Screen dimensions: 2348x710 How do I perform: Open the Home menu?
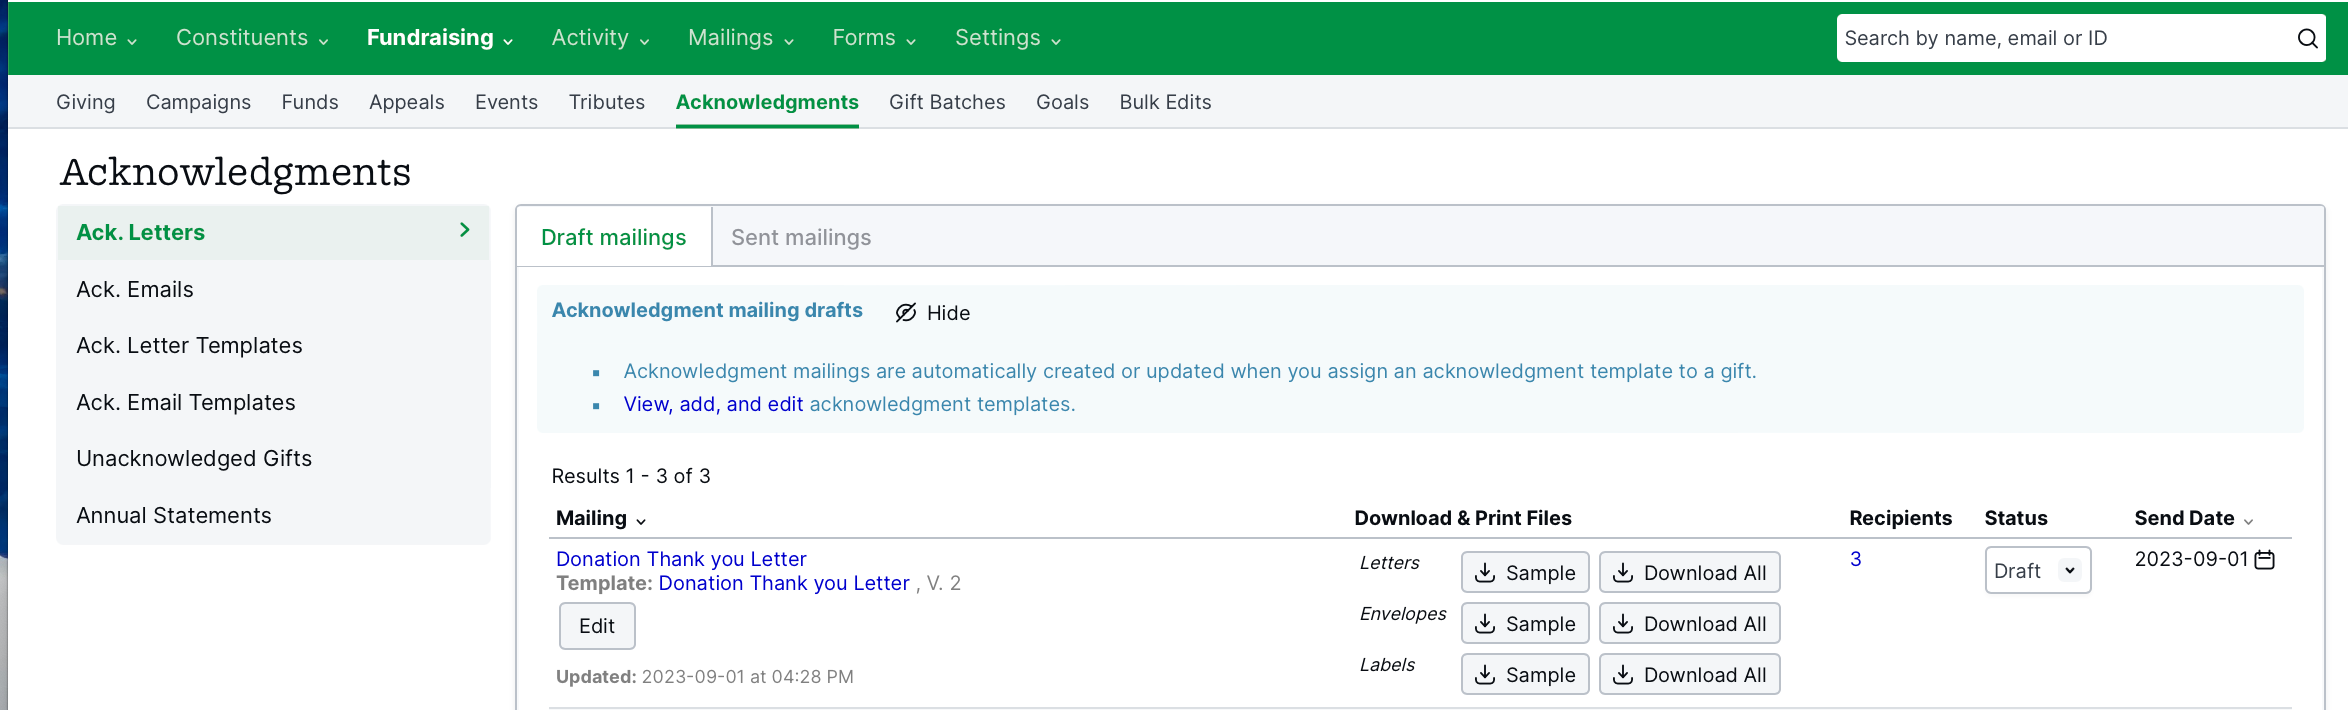click(x=96, y=38)
